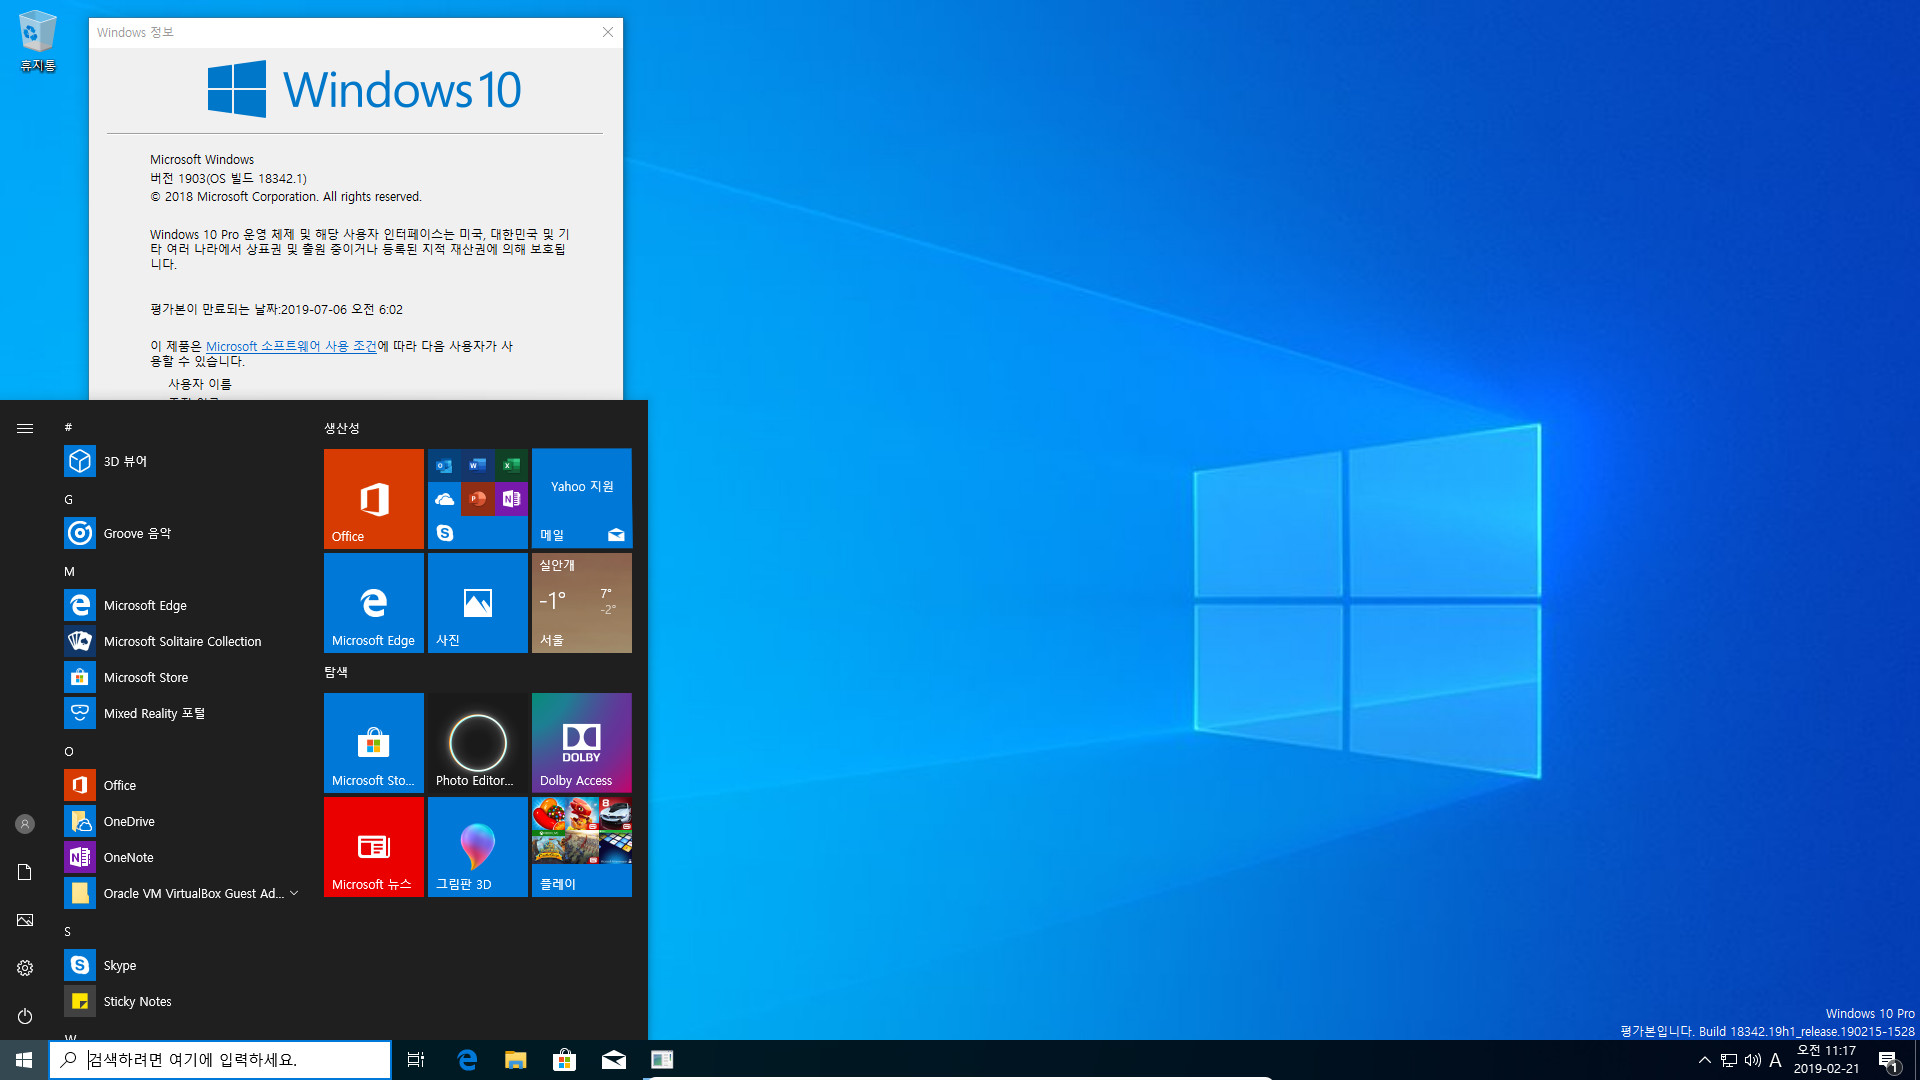The width and height of the screenshot is (1920, 1080).
Task: Open Microsoft Office tile
Action: (373, 497)
